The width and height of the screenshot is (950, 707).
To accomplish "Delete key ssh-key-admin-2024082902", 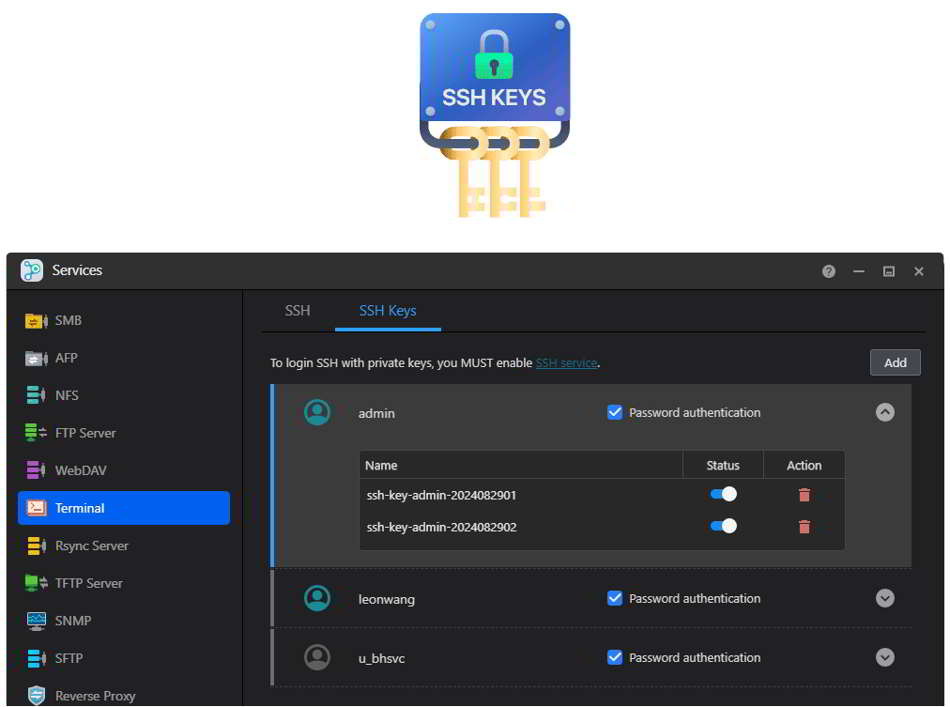I will pos(804,526).
